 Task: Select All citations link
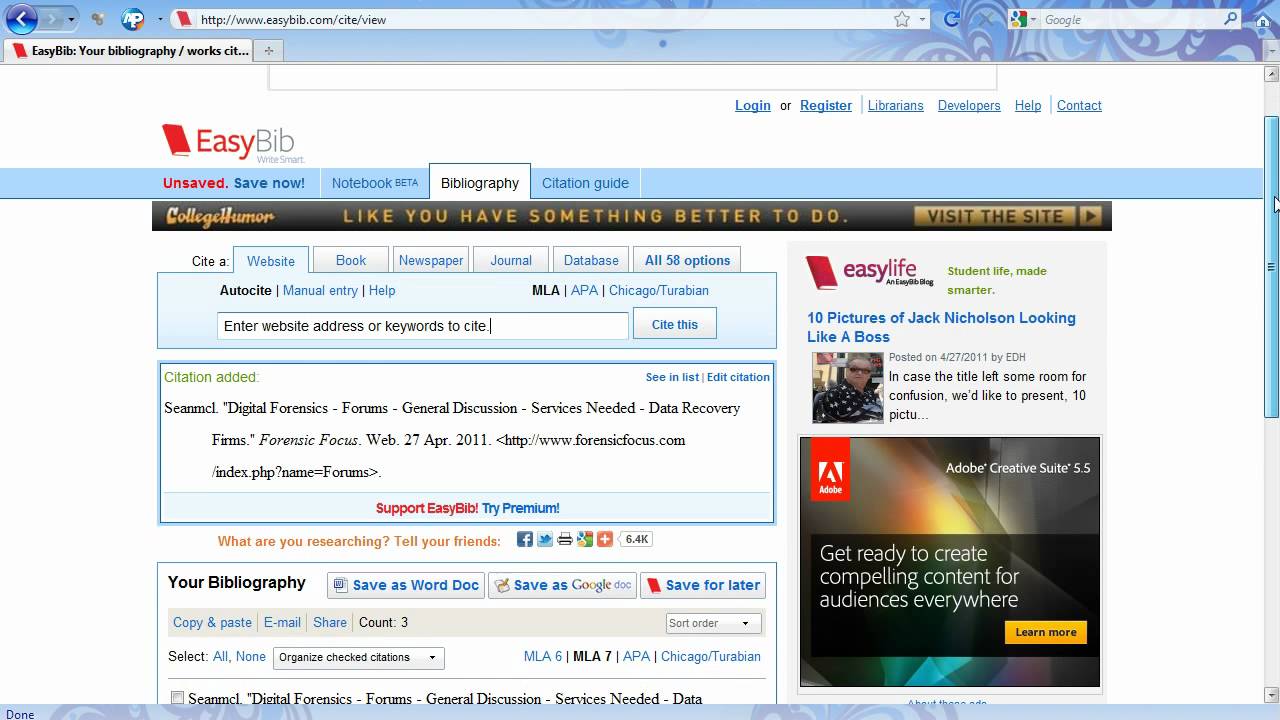(220, 657)
